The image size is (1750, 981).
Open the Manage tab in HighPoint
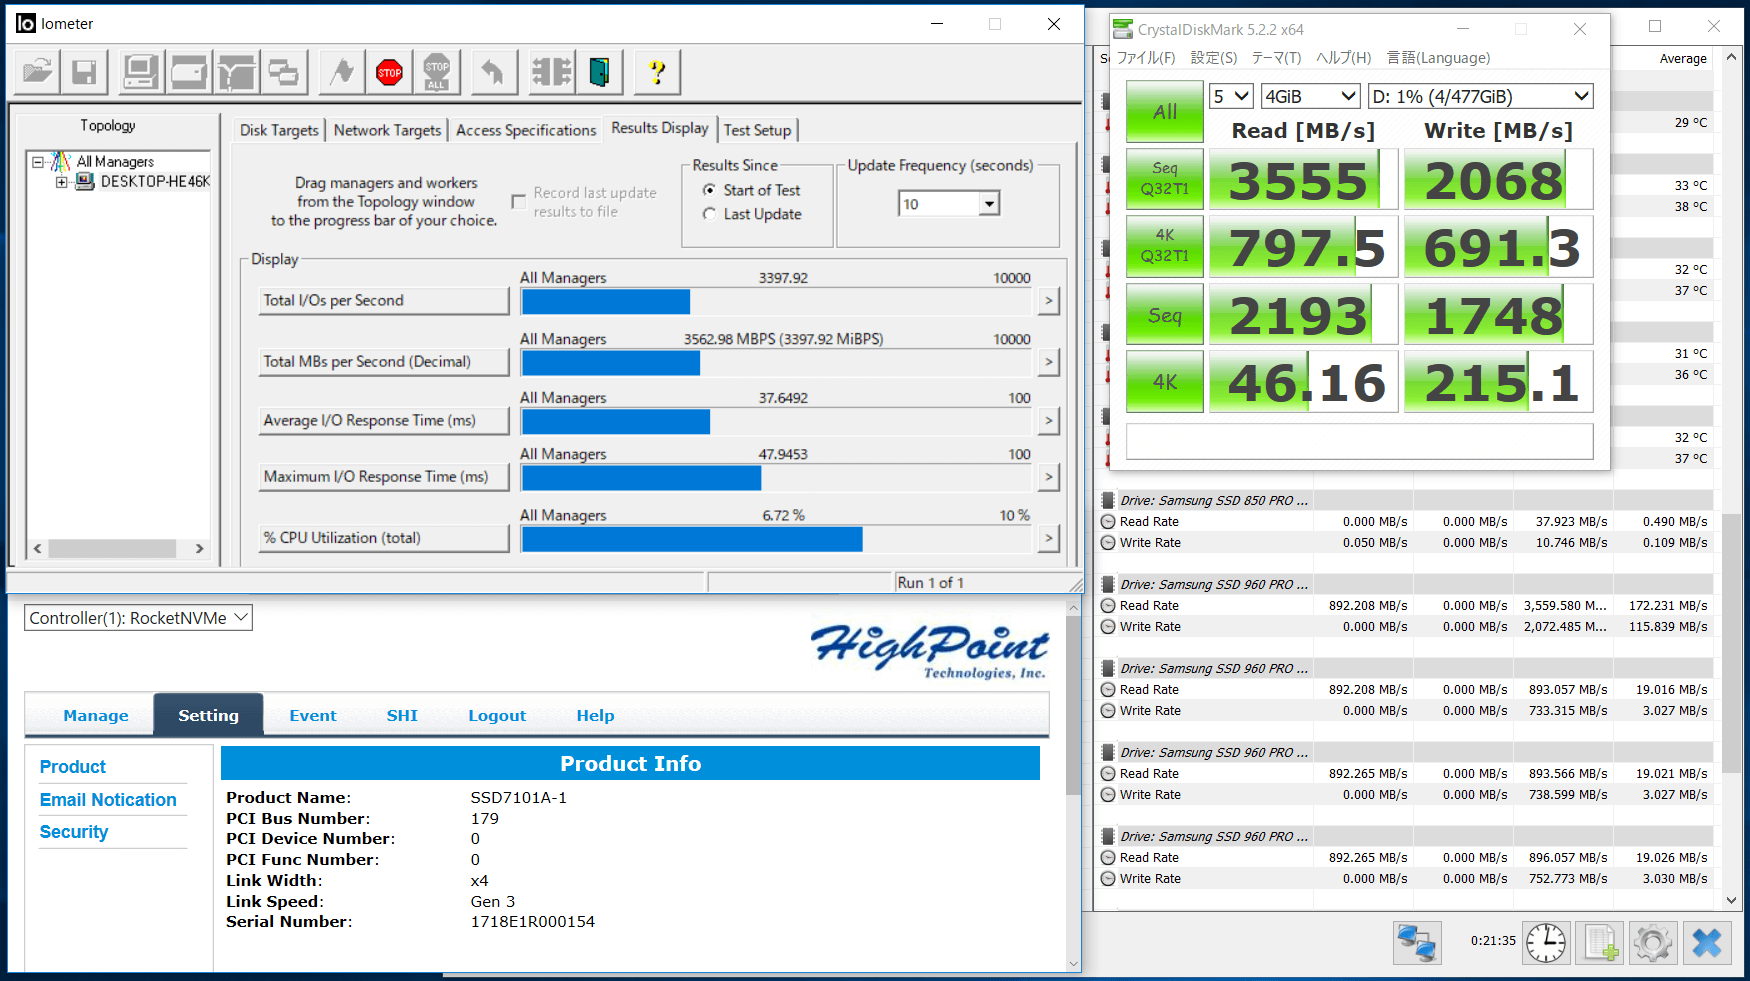(x=96, y=715)
